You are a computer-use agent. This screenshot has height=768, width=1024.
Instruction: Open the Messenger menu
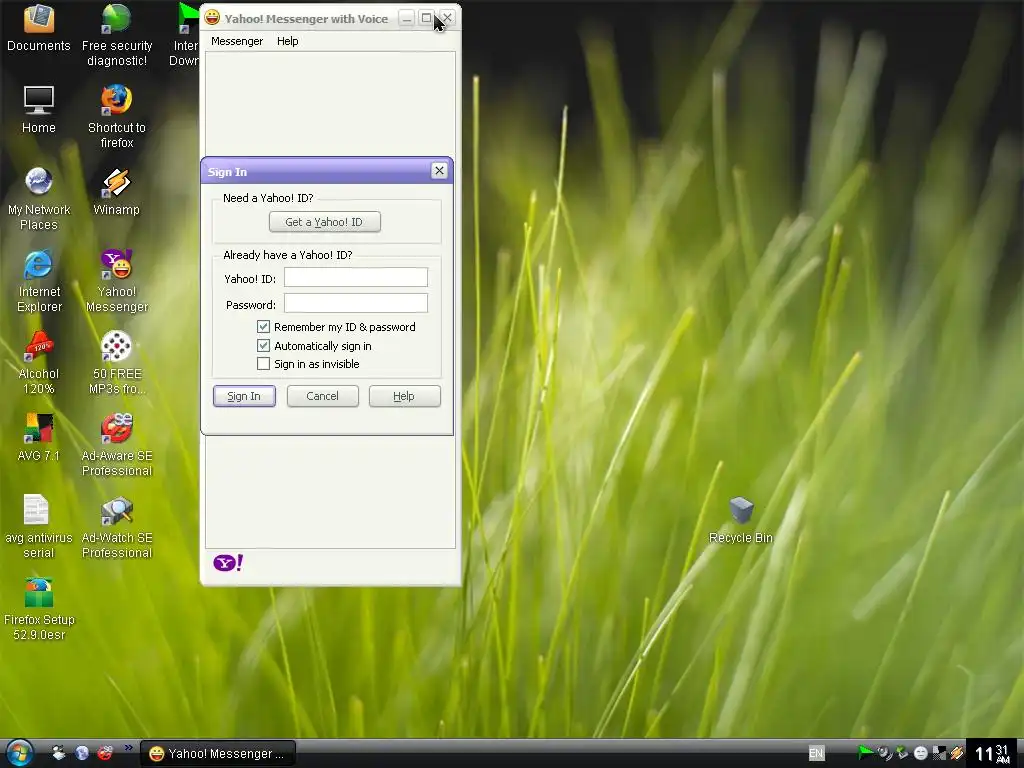point(237,41)
